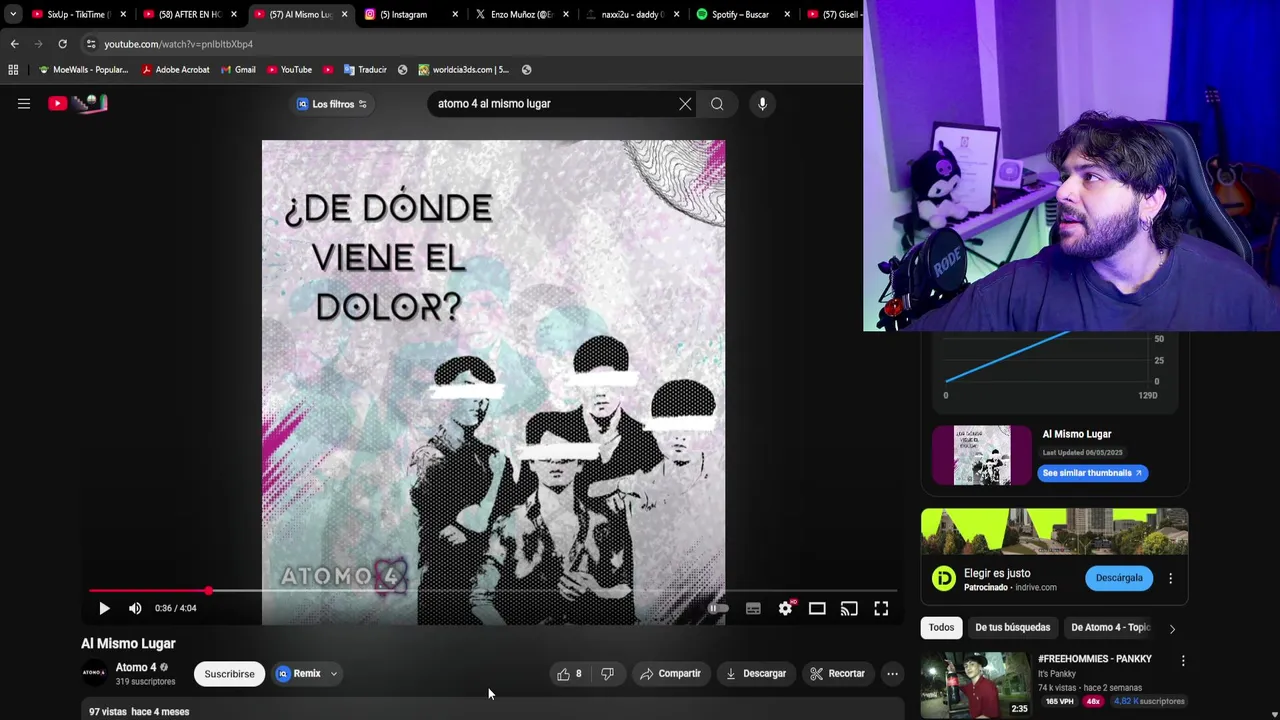Image resolution: width=1280 pixels, height=720 pixels.
Task: Open the Gmail bookmark
Action: 238,70
